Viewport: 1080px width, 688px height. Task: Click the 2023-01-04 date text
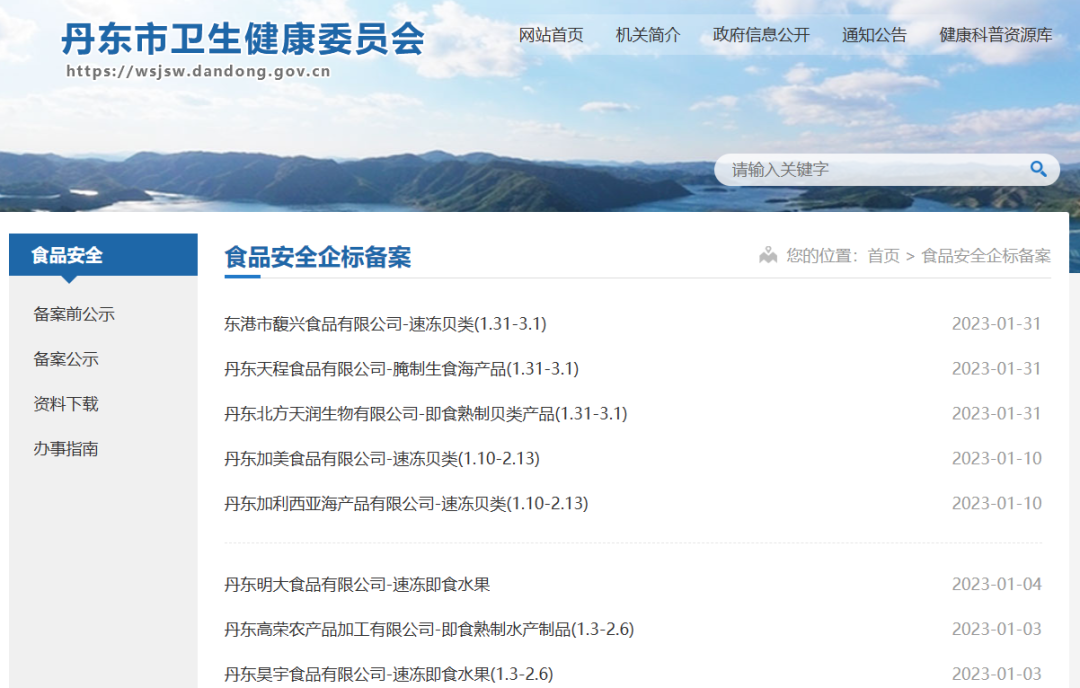(x=997, y=584)
